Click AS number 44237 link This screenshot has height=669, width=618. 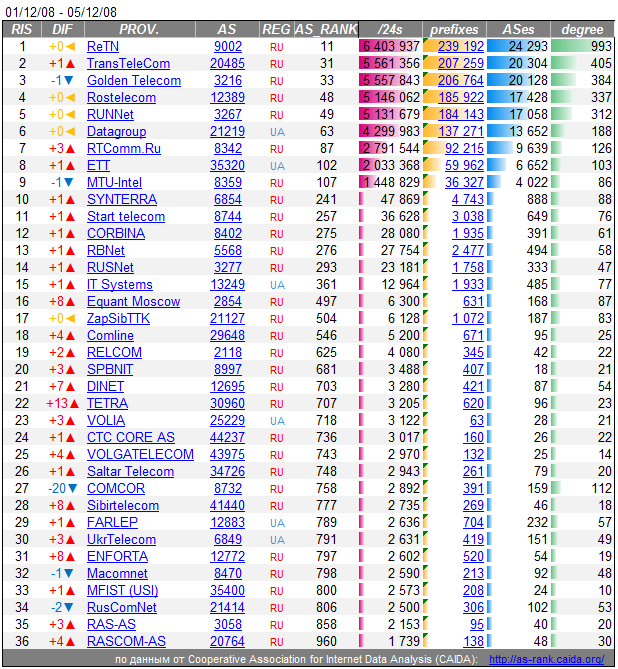227,437
